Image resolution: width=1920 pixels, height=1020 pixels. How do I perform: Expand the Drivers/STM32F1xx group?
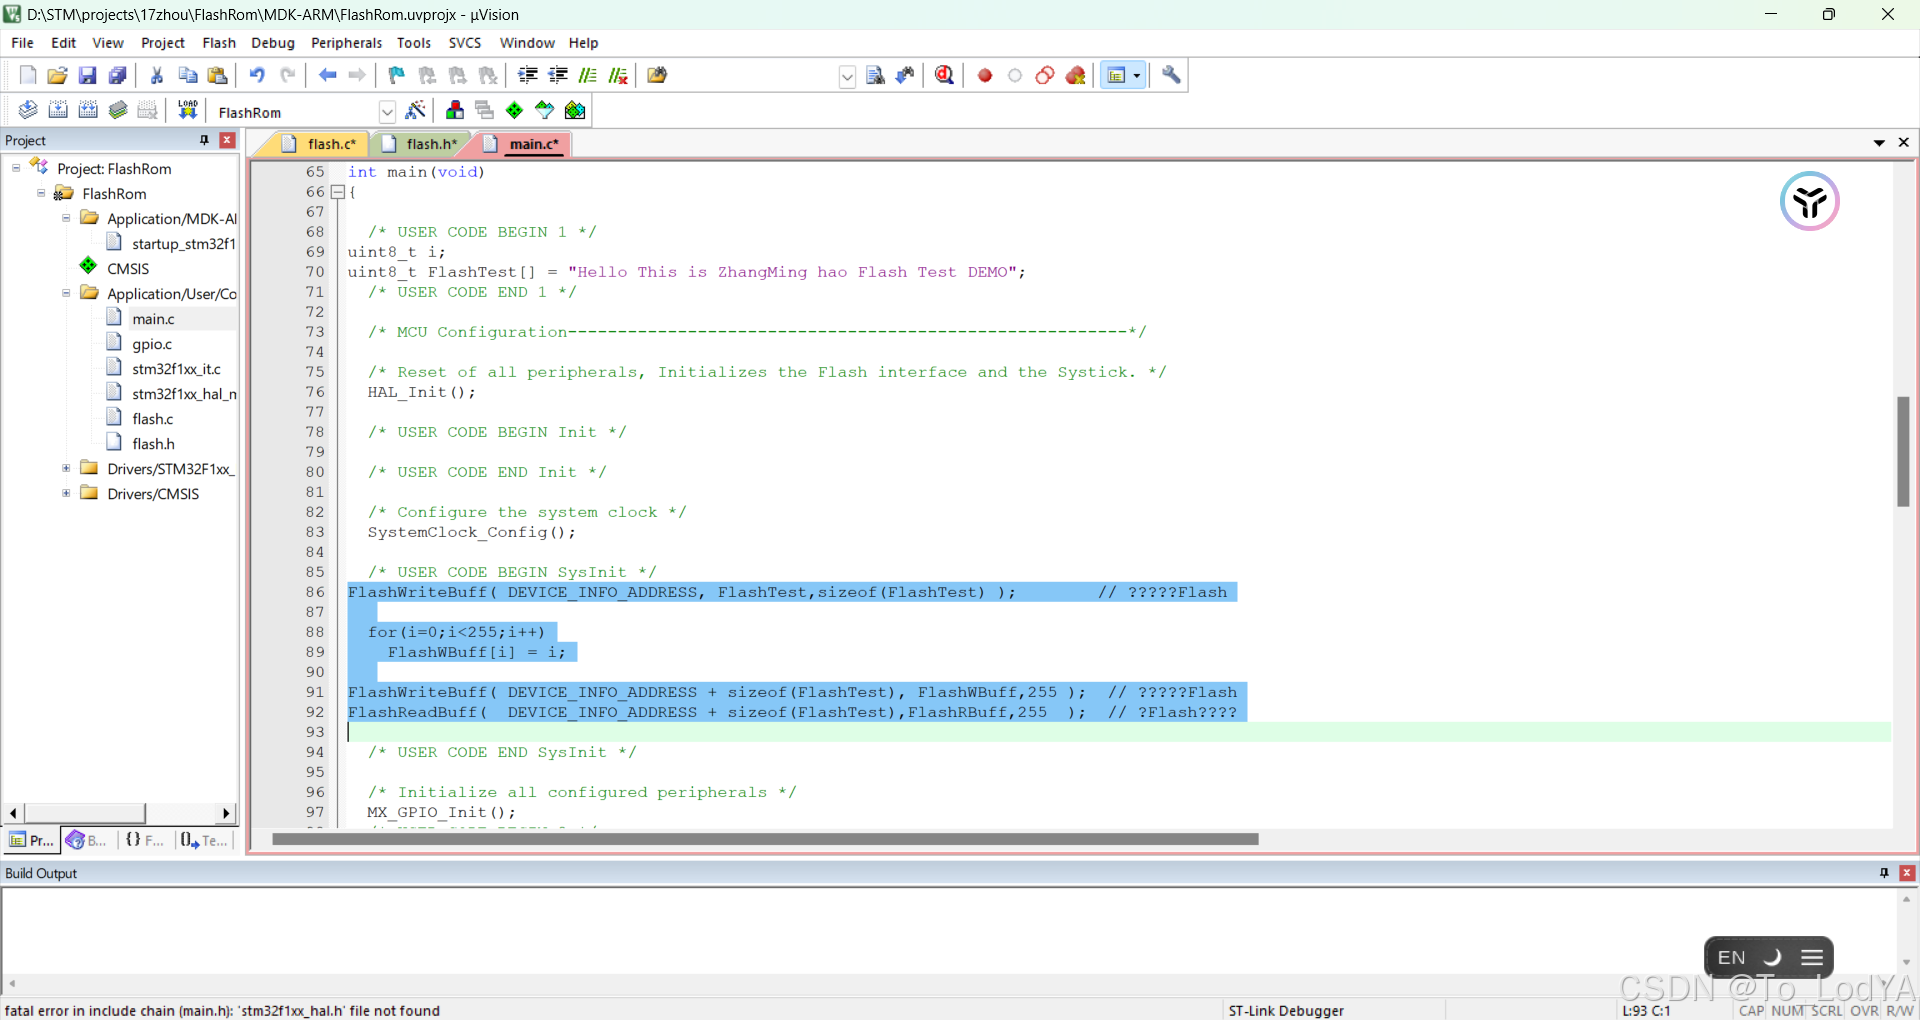tap(66, 468)
